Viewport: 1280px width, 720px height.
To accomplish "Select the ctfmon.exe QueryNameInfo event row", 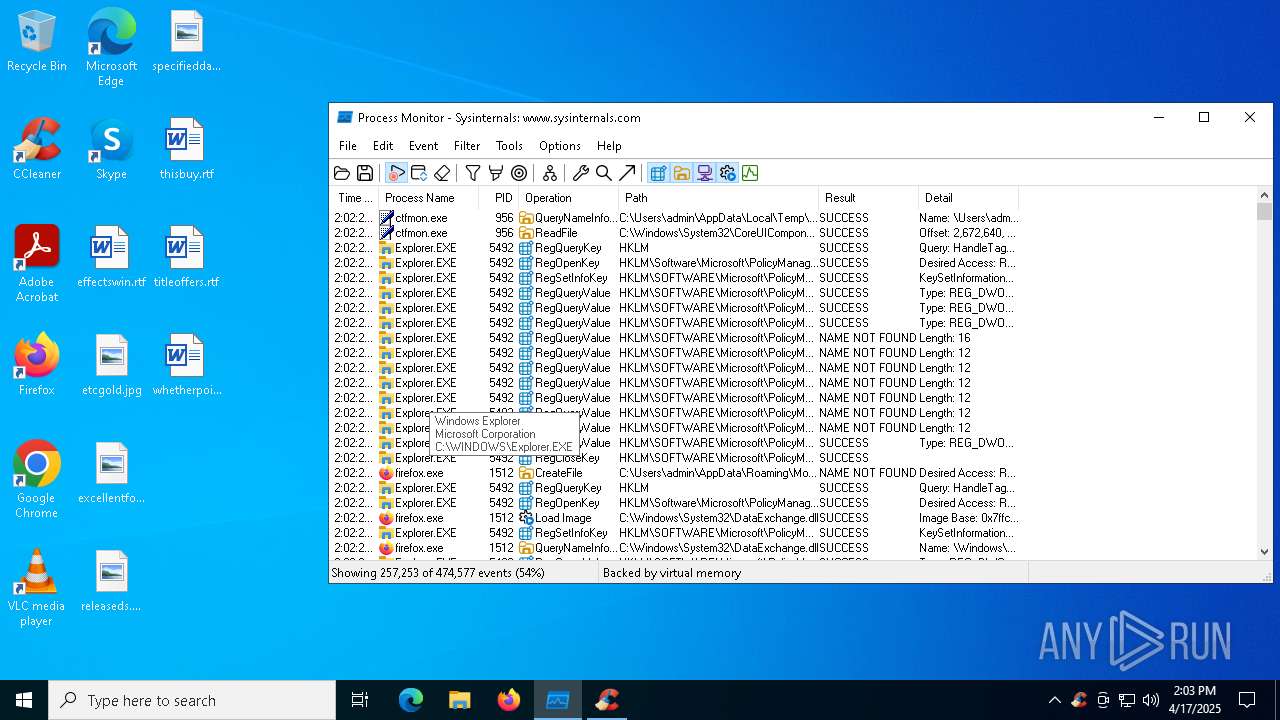I will pos(676,218).
